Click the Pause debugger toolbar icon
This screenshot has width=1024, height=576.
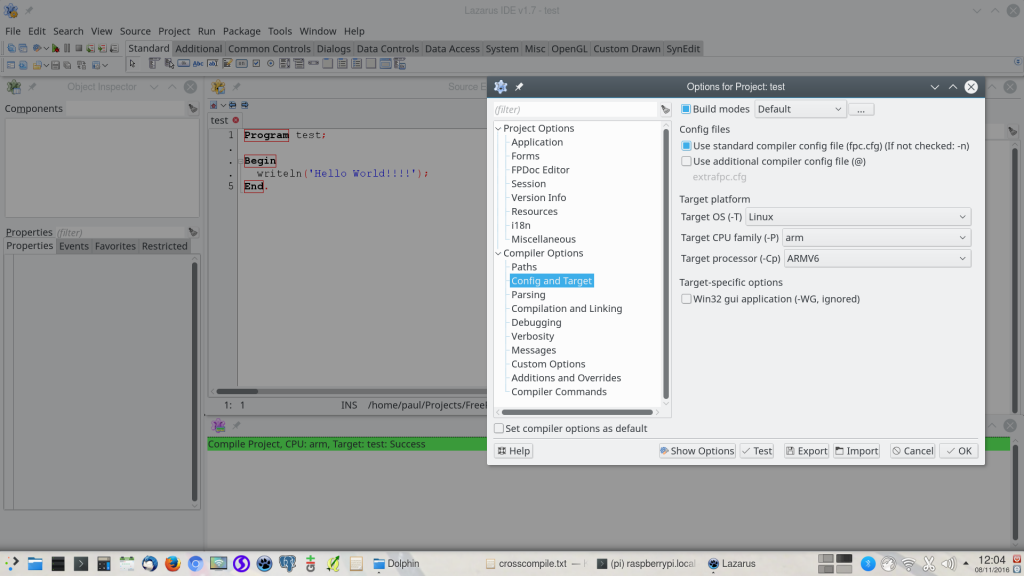pyautogui.click(x=67, y=48)
